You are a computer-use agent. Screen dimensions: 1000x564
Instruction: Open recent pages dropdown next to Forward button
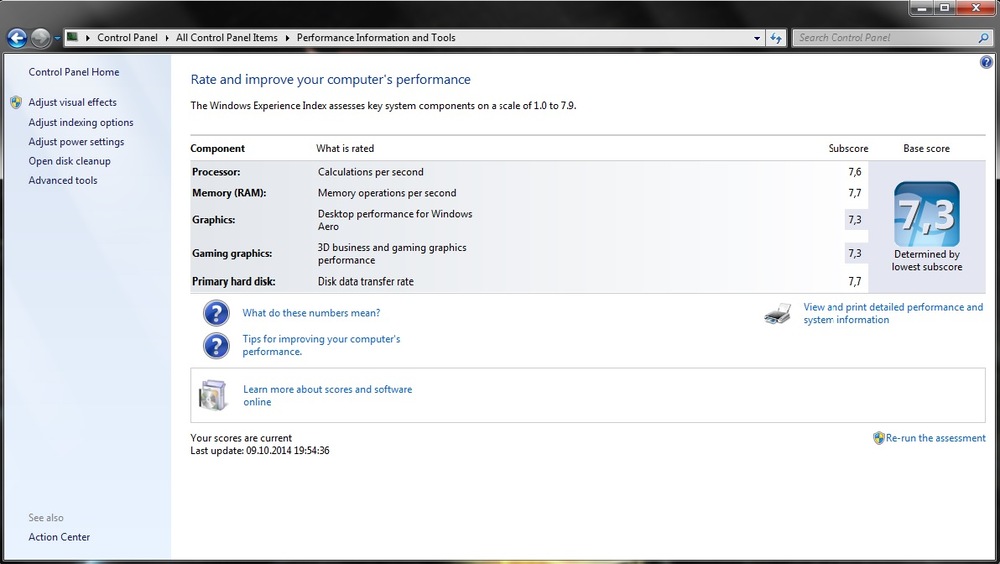57,38
